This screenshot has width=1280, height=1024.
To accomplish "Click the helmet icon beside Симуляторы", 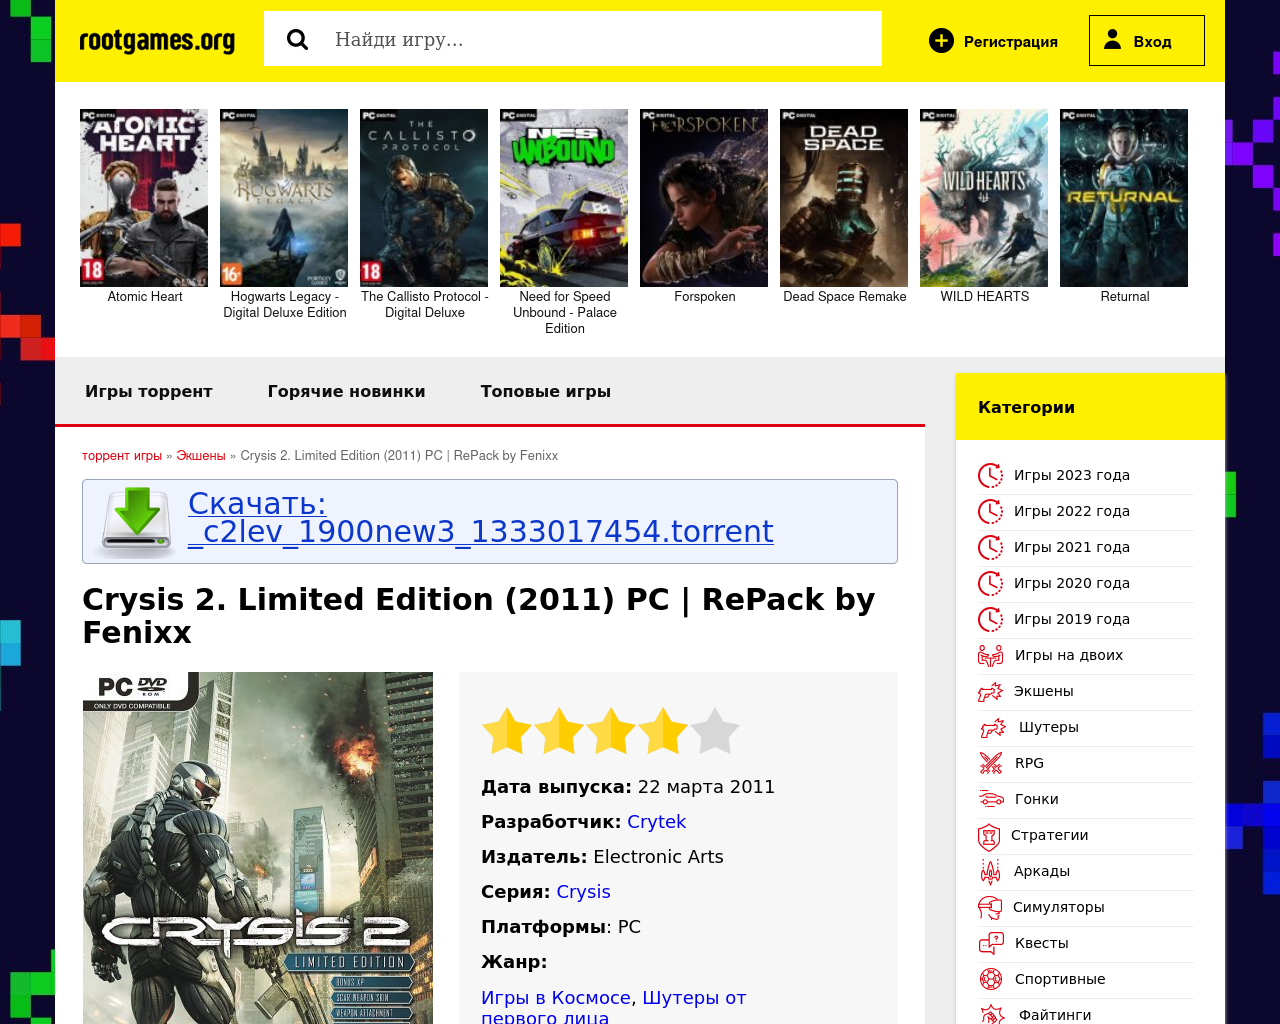I will [990, 907].
